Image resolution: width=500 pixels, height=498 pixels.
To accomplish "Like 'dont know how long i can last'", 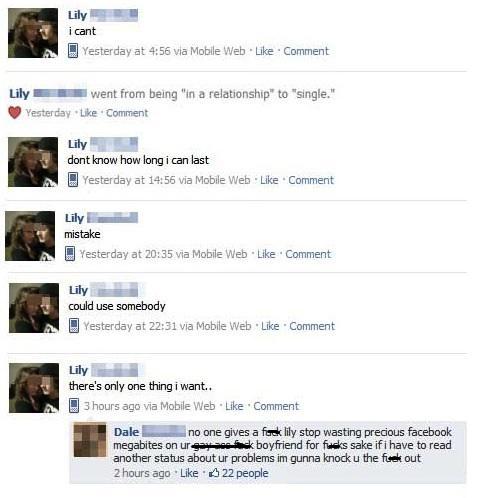I will 269,180.
